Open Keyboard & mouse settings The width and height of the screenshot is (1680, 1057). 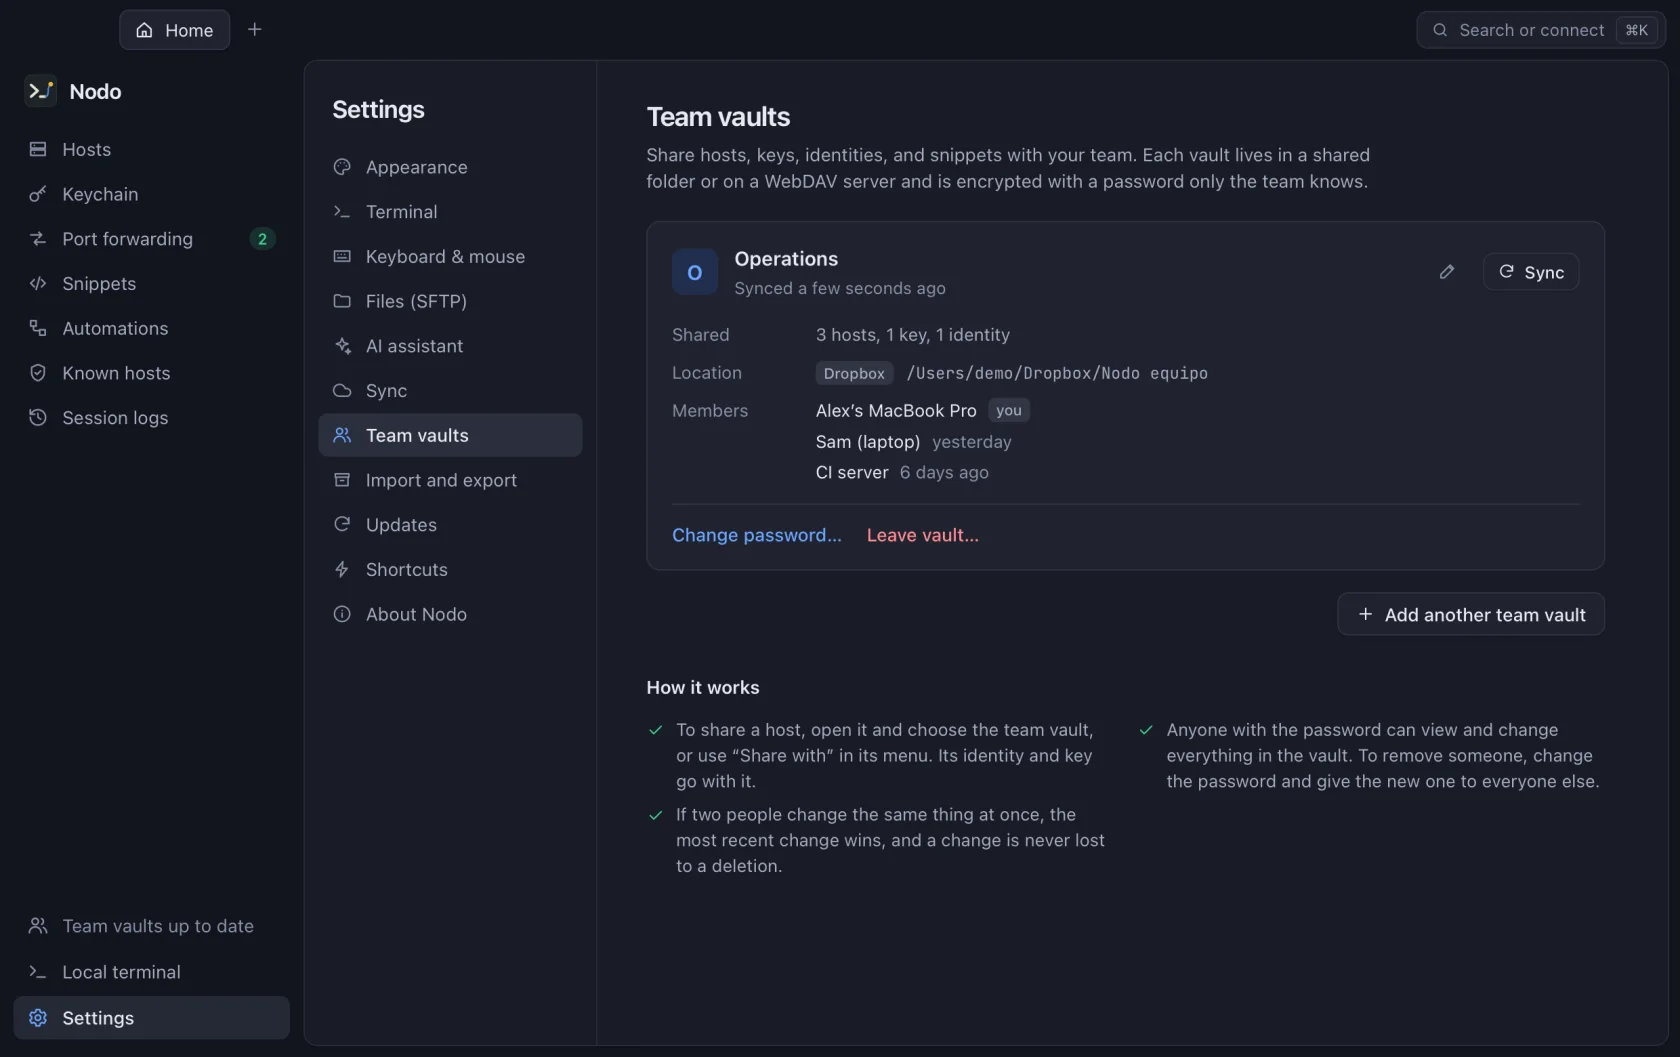tap(450, 257)
